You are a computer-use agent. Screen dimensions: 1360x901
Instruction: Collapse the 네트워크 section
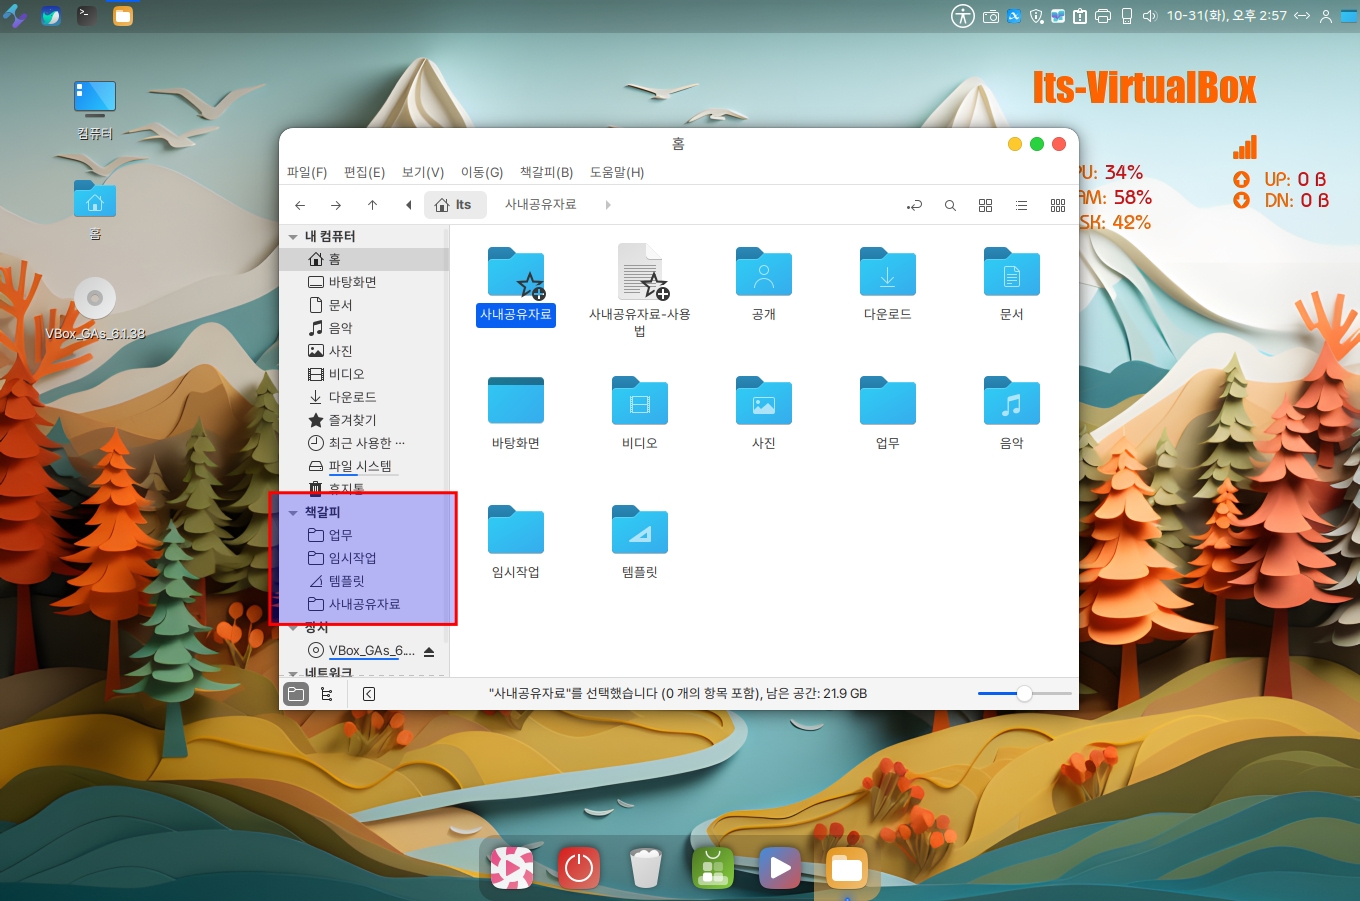click(x=293, y=673)
